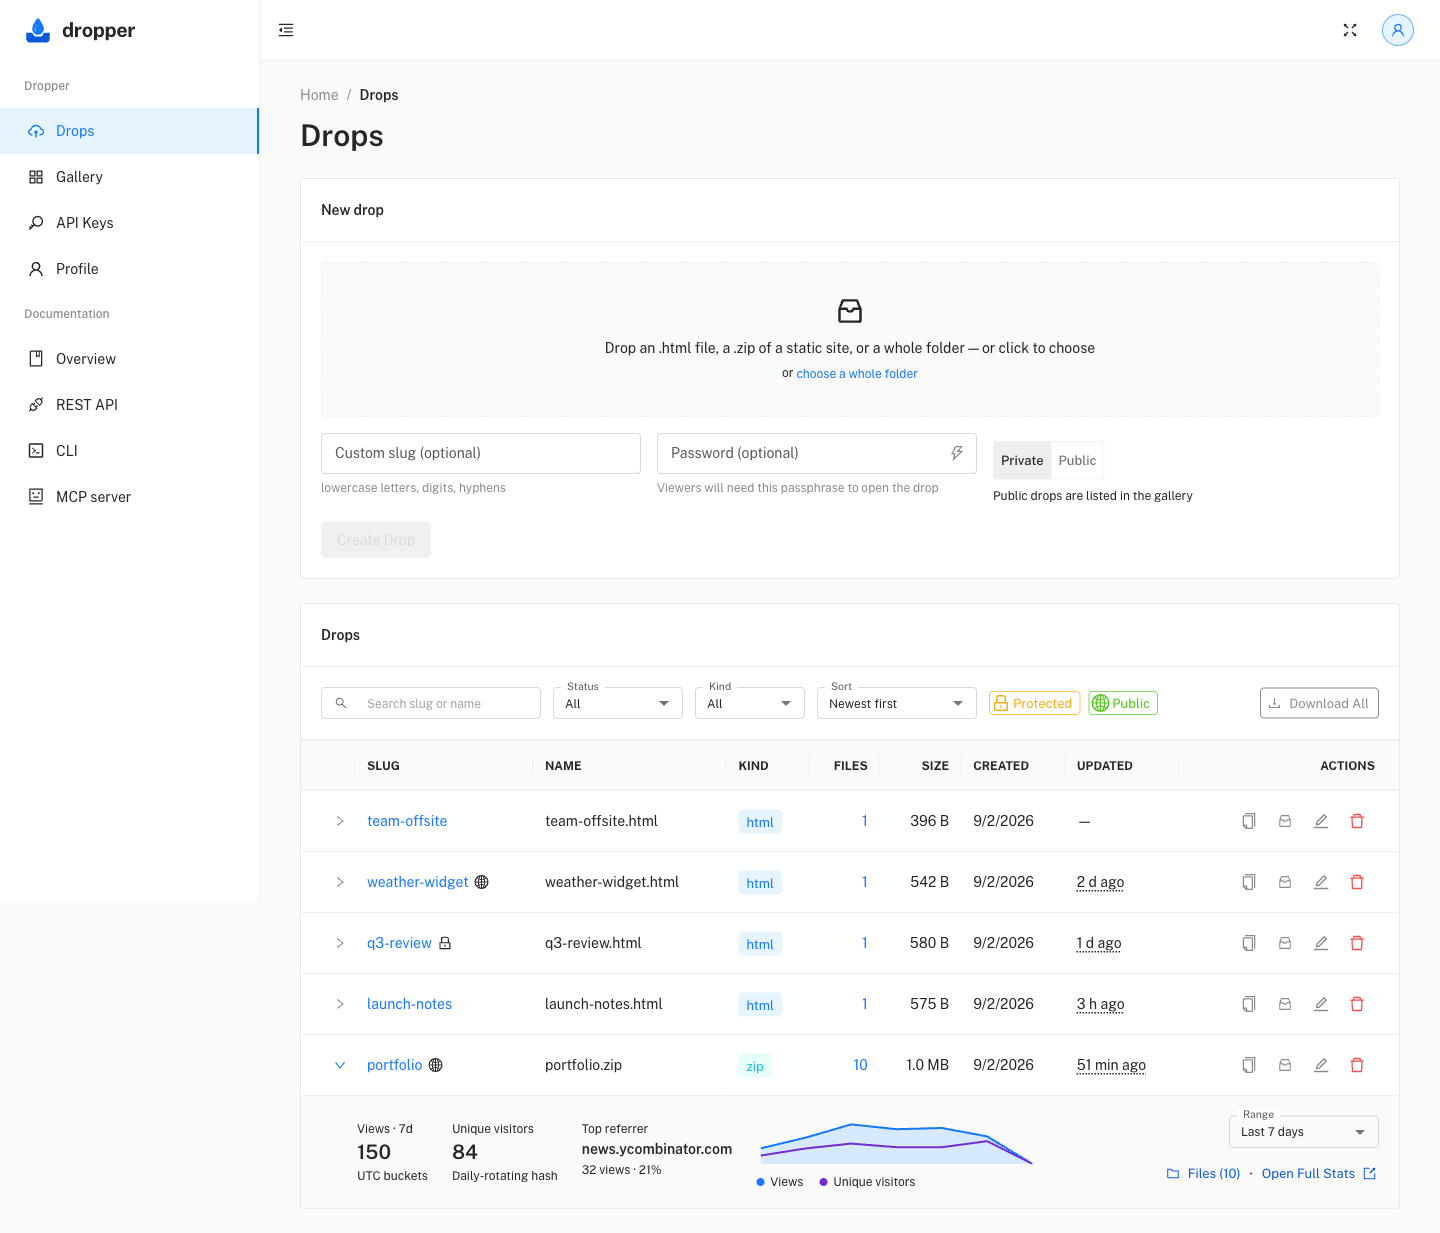Screen dimensions: 1440x1233
Task: Expand the q3-review row details
Action: click(340, 943)
